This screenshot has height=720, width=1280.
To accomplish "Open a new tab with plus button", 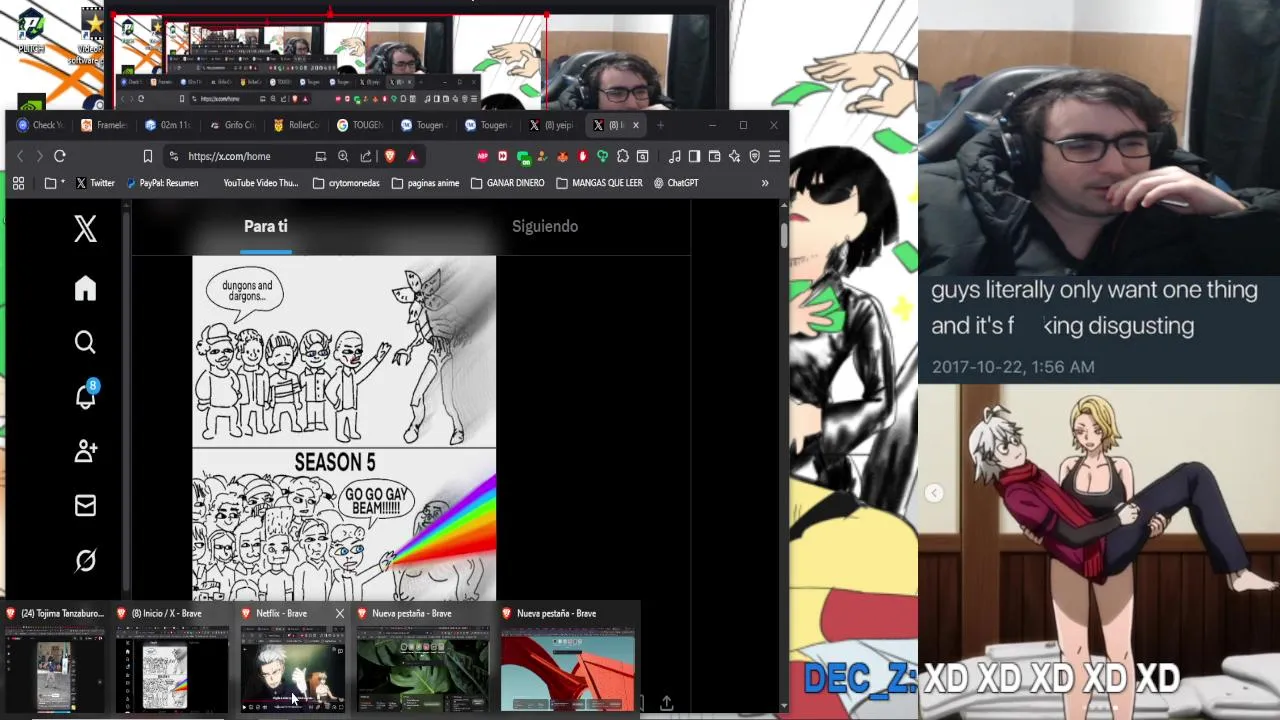I will coord(660,125).
